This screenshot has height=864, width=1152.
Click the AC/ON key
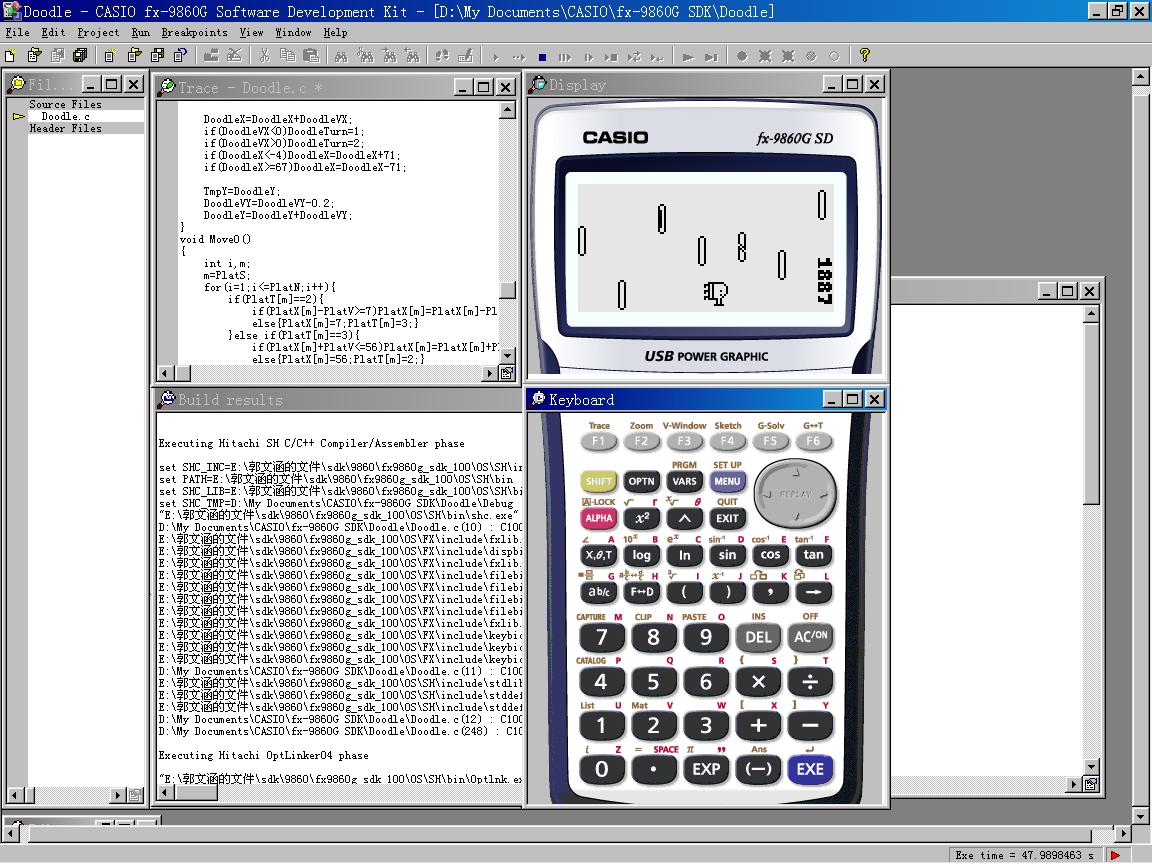click(810, 637)
